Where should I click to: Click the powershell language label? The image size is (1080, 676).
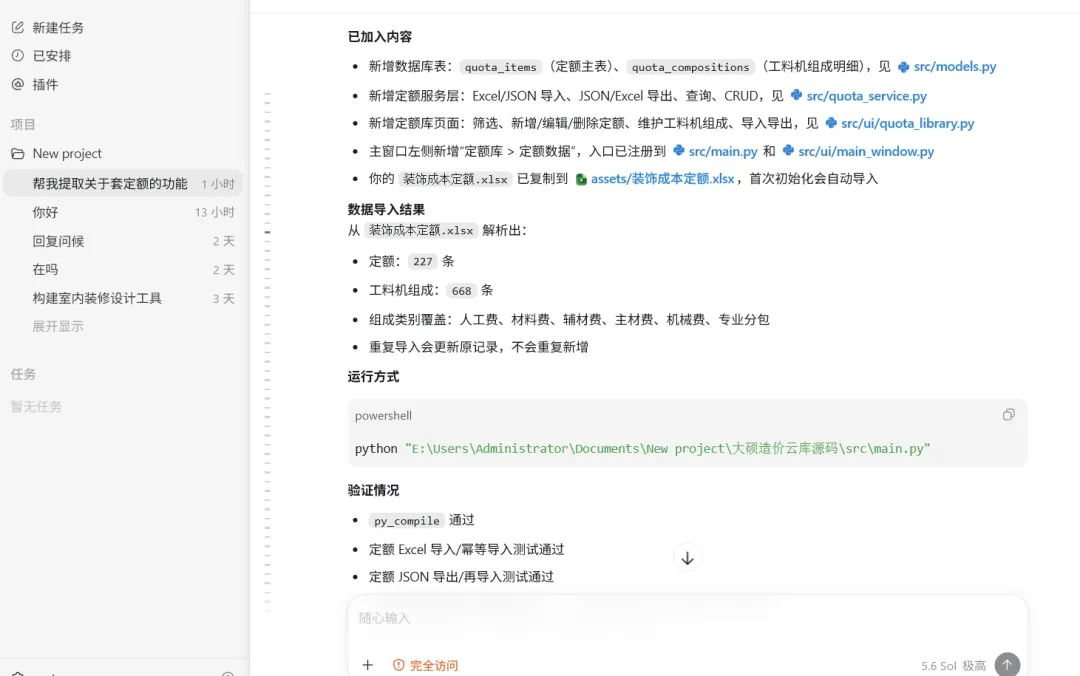383,416
